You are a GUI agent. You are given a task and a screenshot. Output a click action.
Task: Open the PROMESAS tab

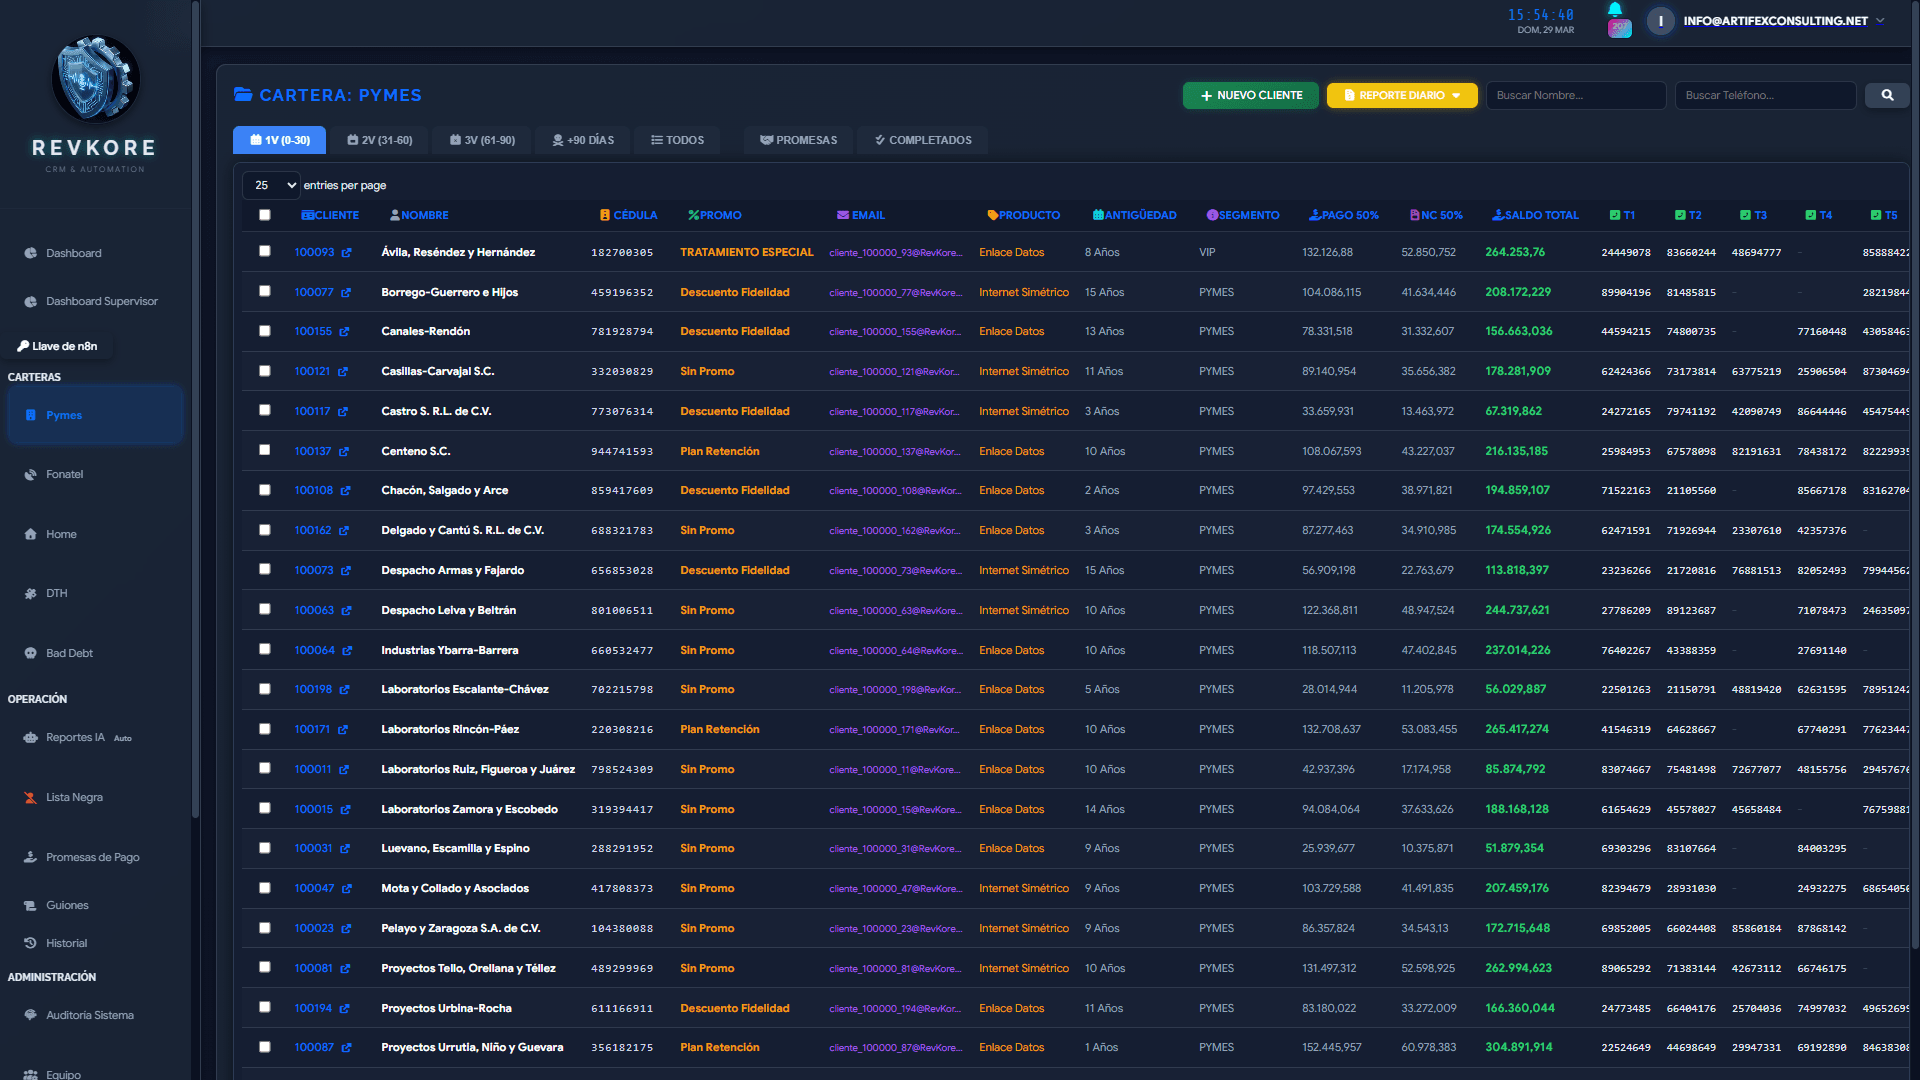pyautogui.click(x=798, y=139)
